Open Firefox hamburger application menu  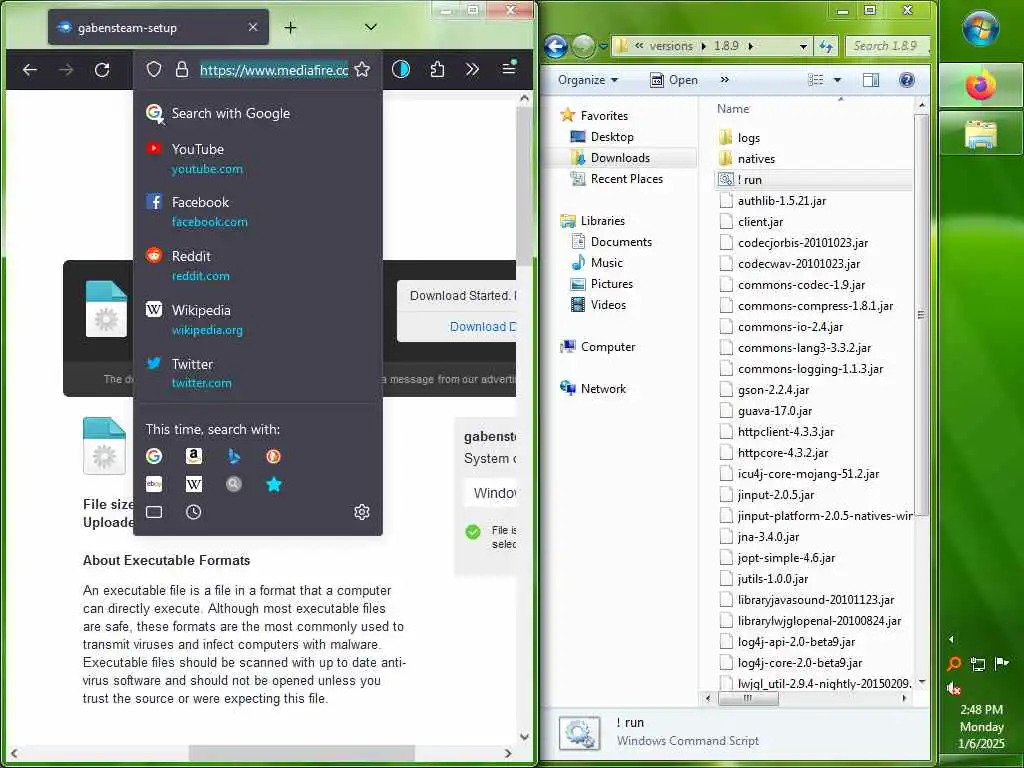(x=509, y=68)
